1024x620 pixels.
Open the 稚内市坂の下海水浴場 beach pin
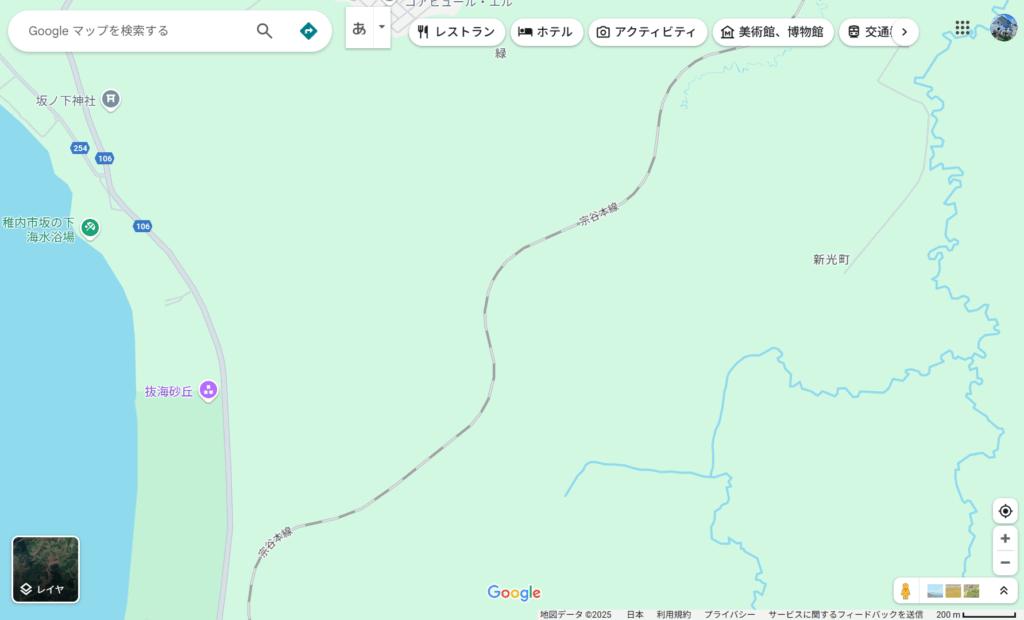pos(90,228)
